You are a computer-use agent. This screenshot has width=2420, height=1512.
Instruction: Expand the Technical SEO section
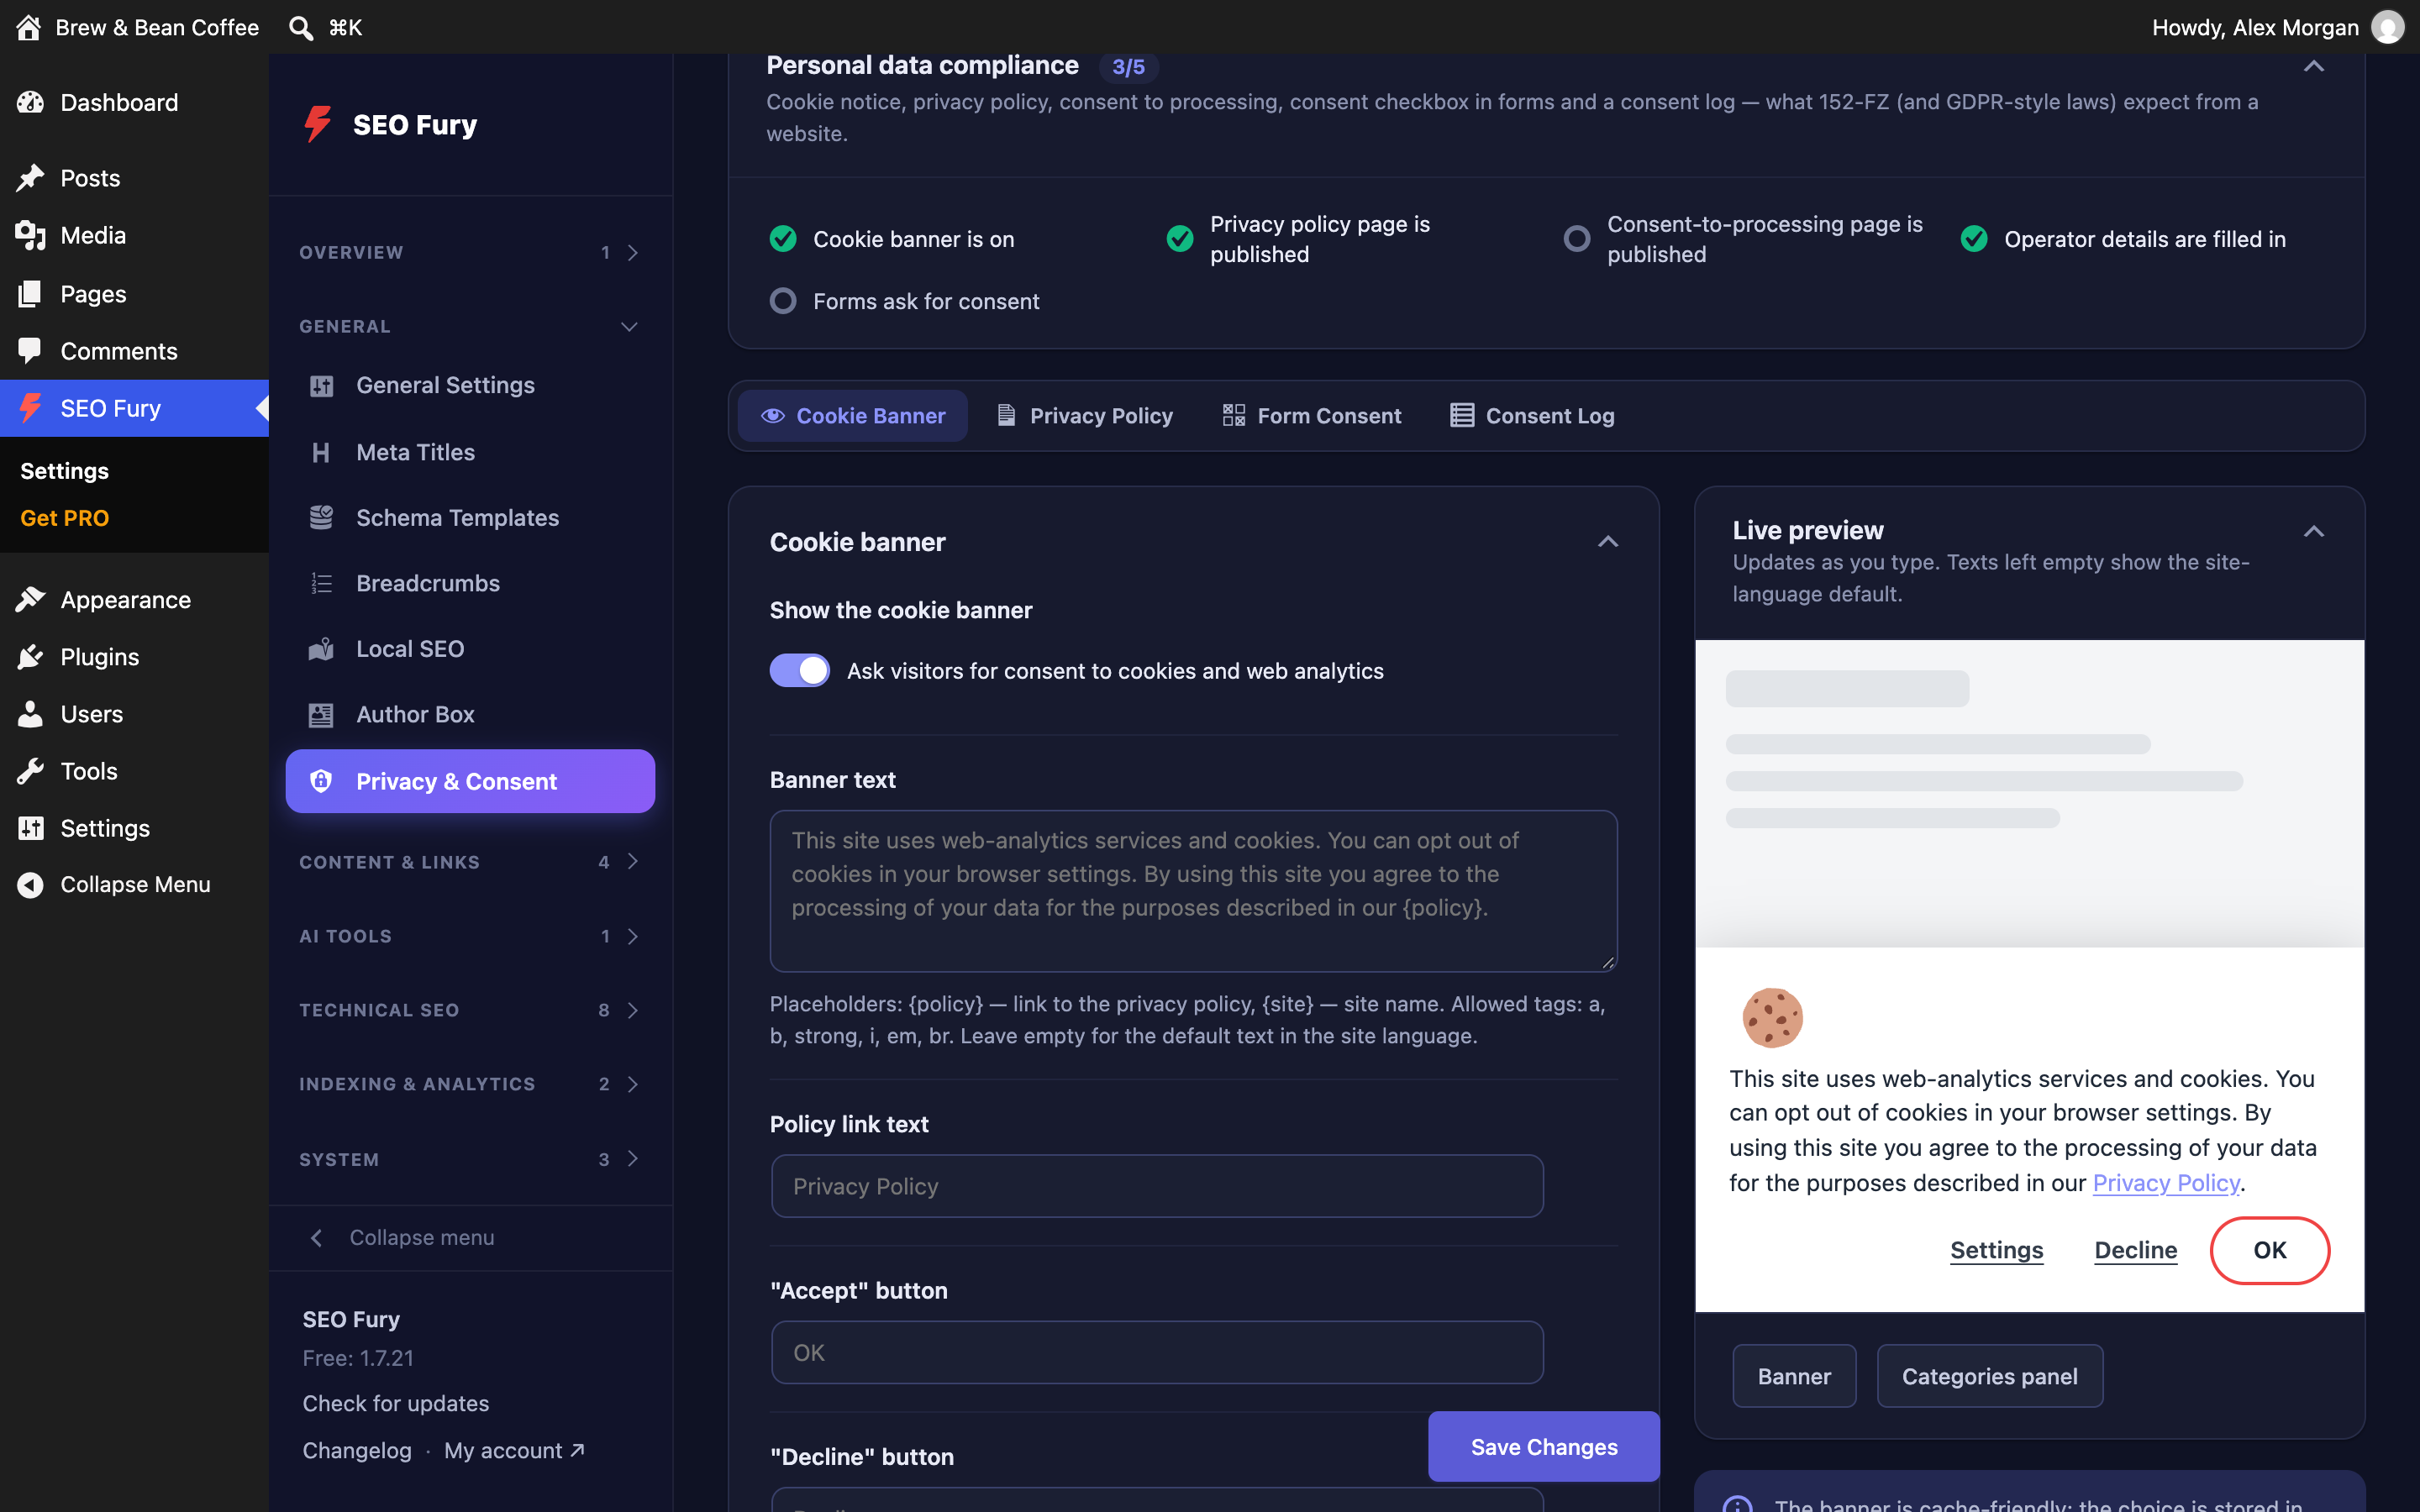click(470, 1010)
